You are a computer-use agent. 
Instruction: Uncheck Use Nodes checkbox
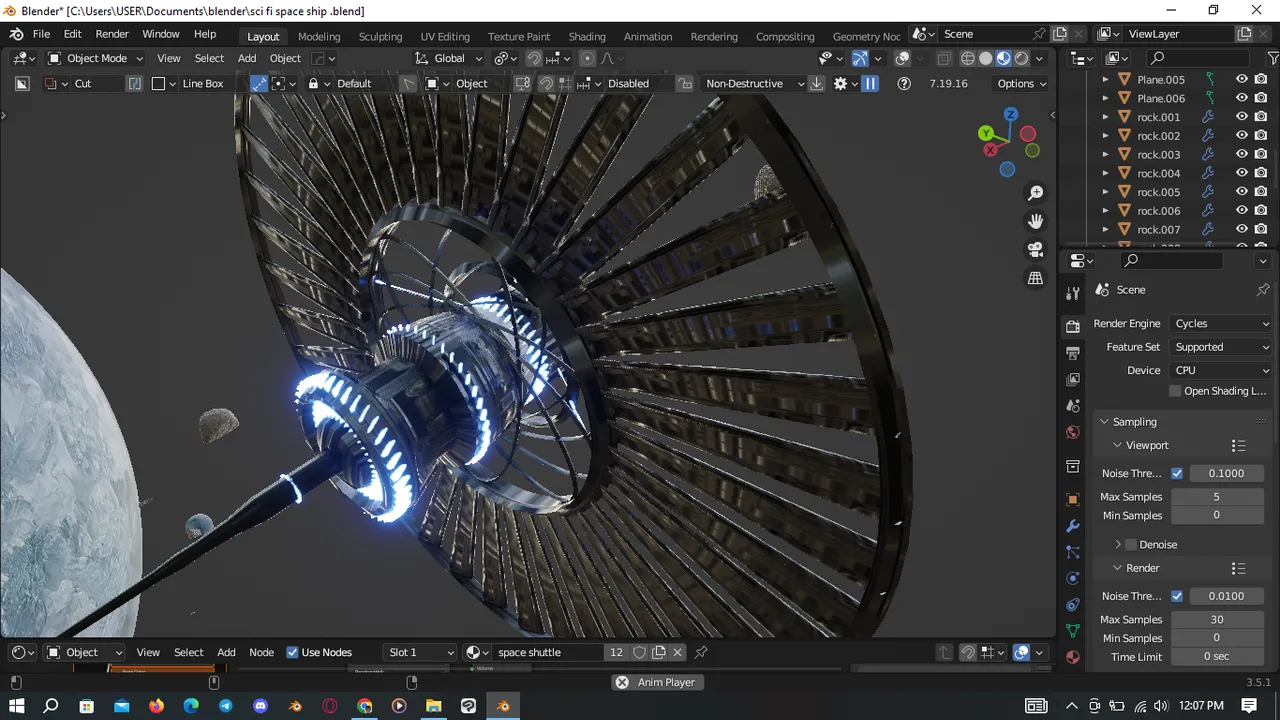click(x=292, y=652)
